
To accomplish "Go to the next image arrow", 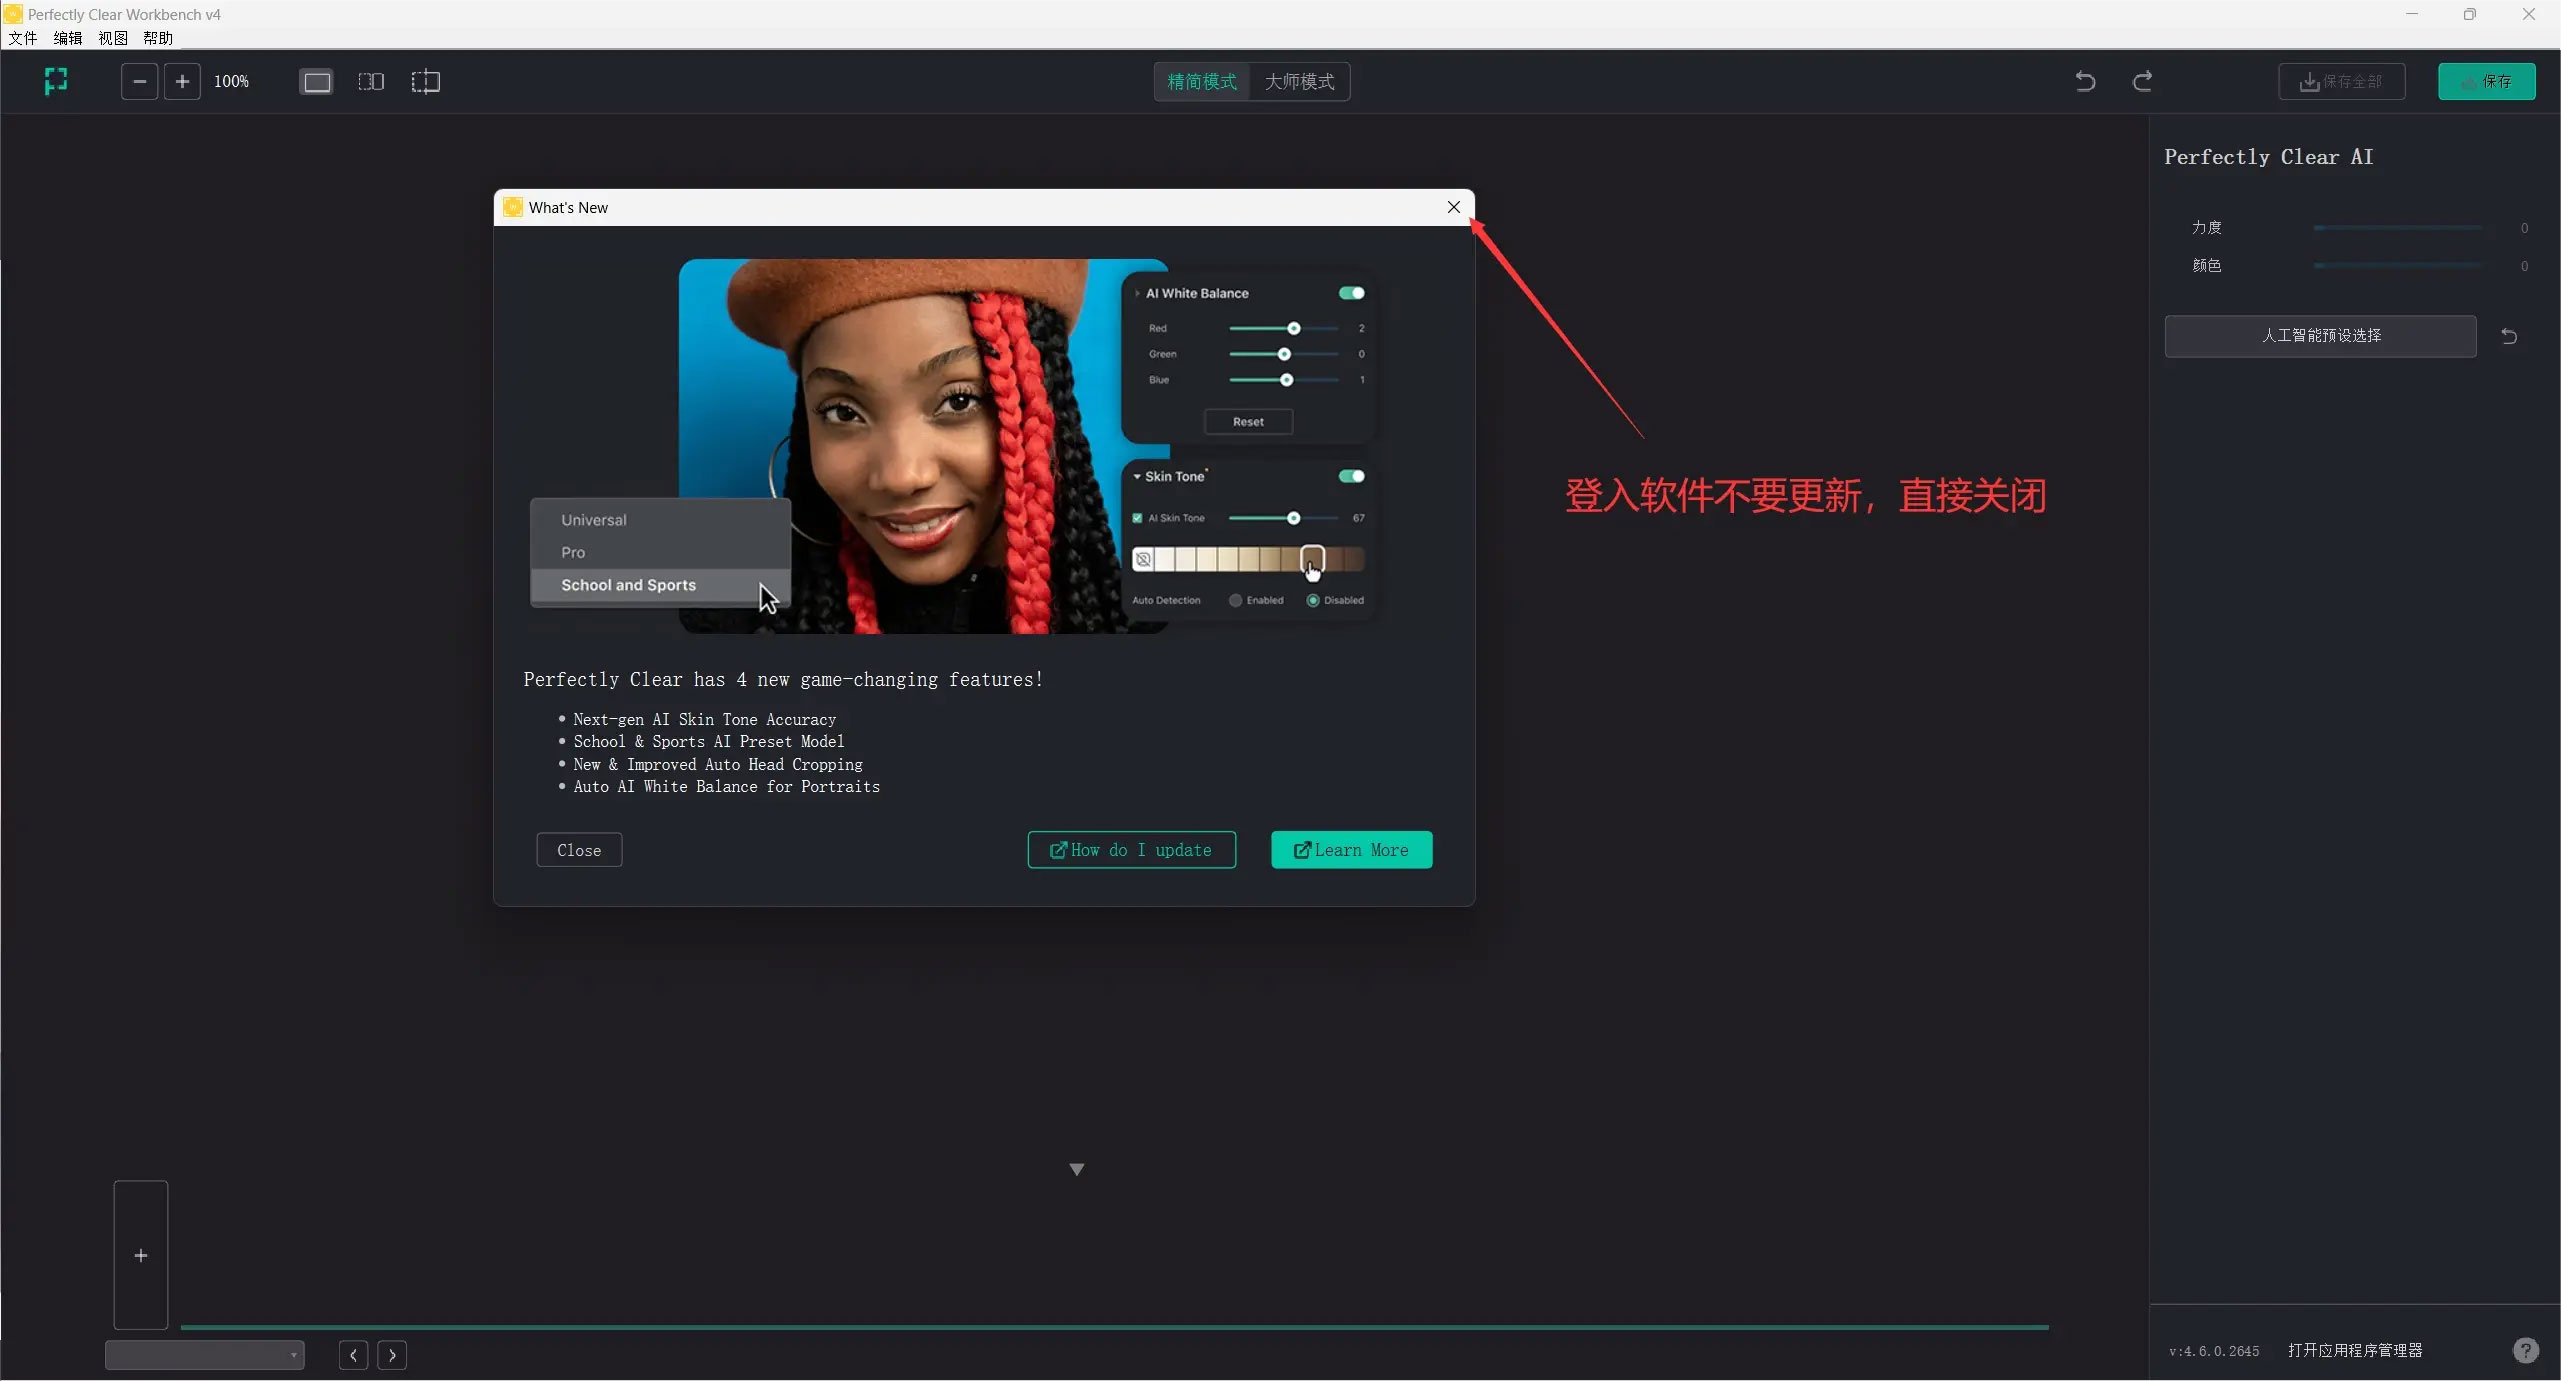I will (x=392, y=1355).
